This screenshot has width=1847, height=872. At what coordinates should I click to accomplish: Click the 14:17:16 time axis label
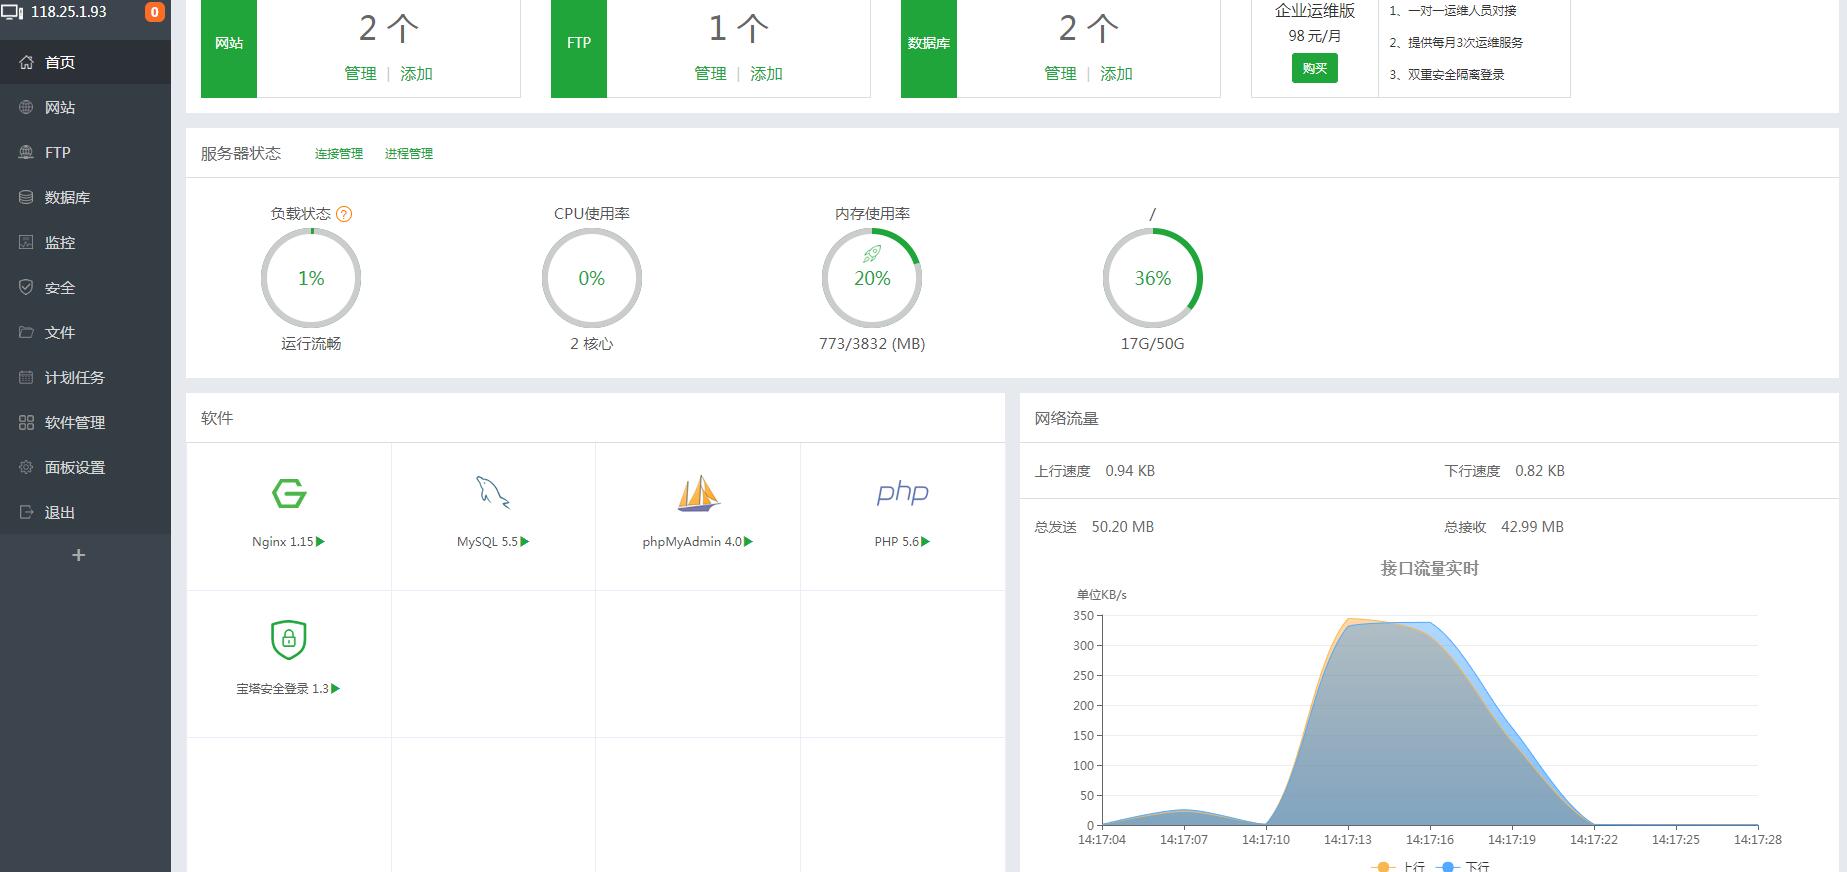[x=1429, y=840]
